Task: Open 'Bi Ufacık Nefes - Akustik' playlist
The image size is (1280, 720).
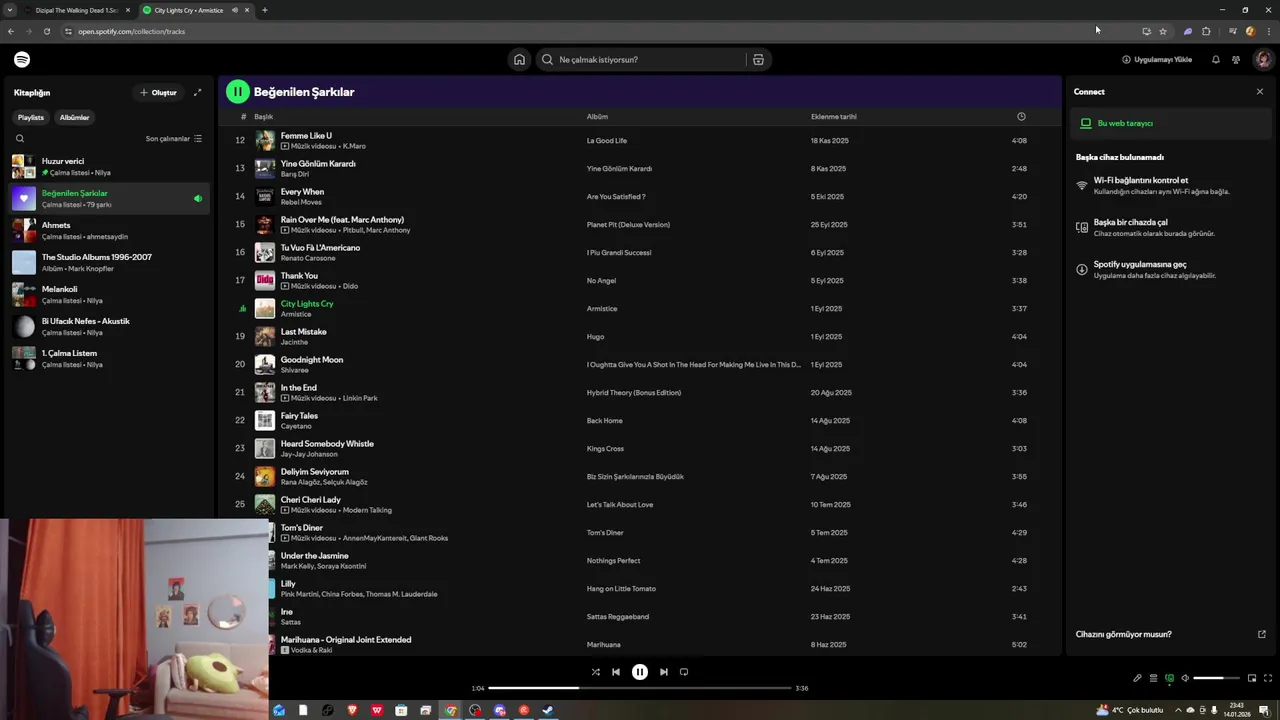Action: coord(109,326)
